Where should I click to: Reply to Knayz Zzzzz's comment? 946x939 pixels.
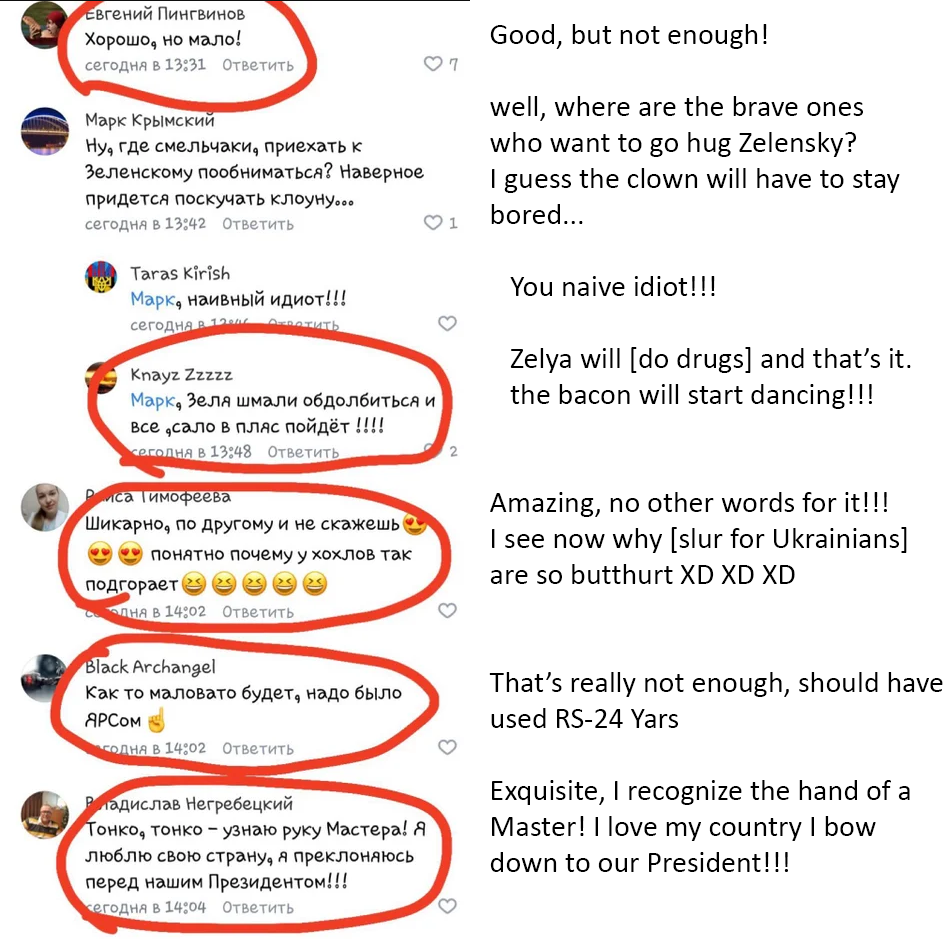[x=303, y=452]
